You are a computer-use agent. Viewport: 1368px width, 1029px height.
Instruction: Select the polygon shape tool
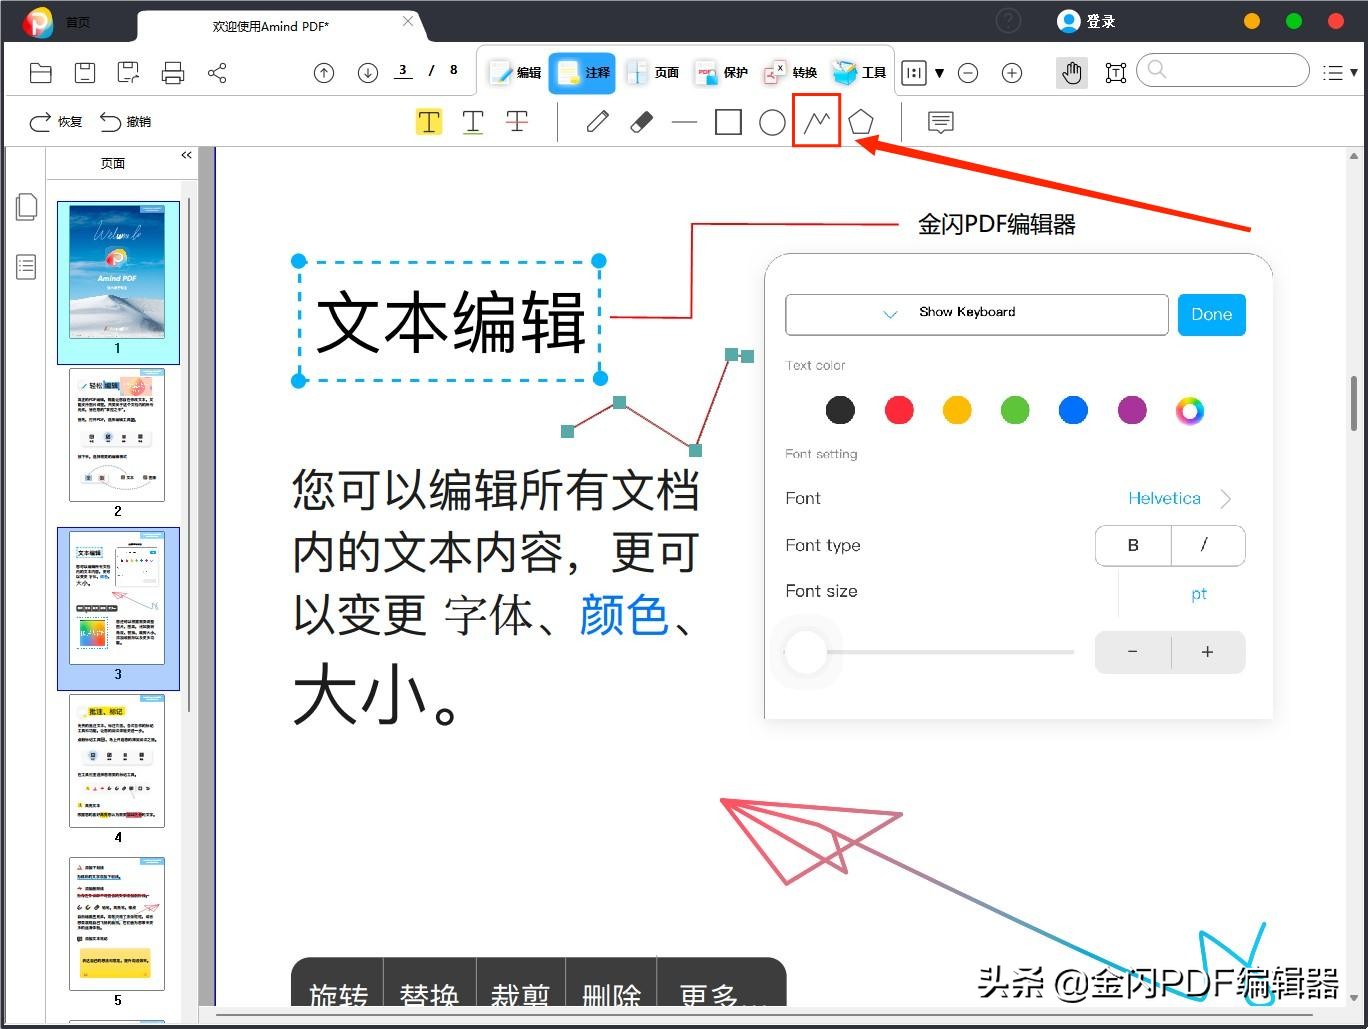tap(861, 122)
